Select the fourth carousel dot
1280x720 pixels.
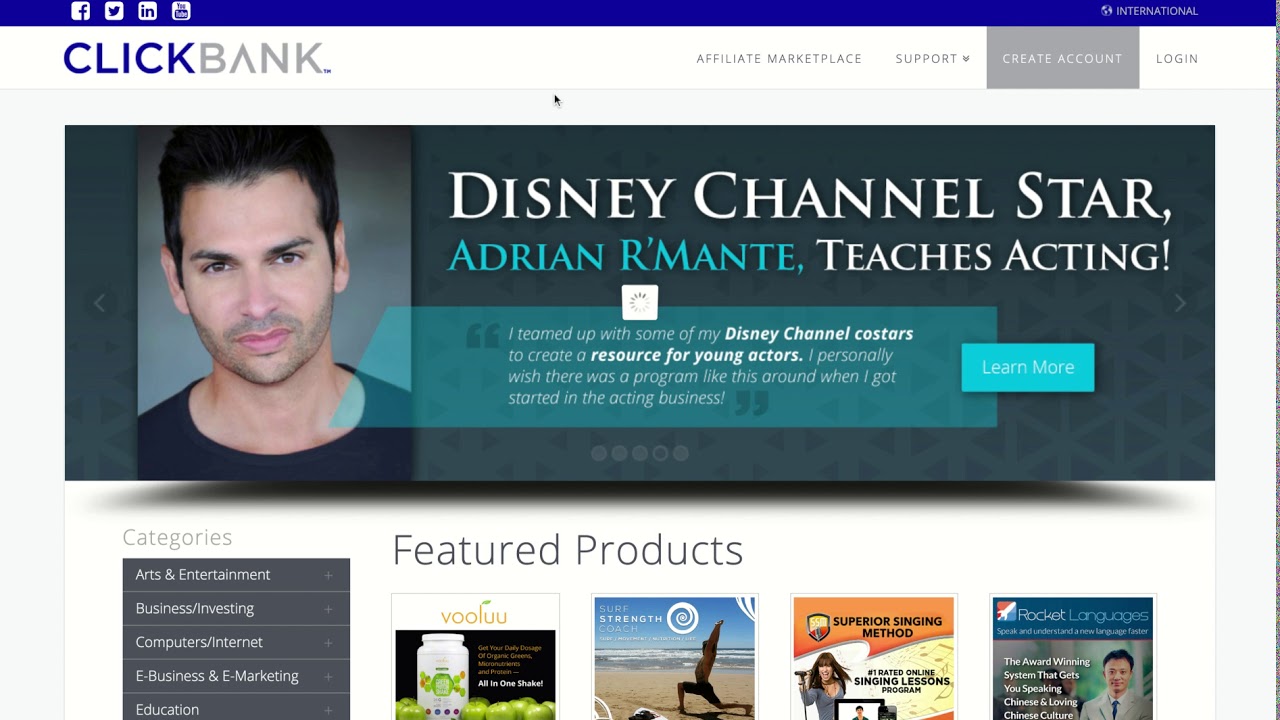tap(660, 453)
